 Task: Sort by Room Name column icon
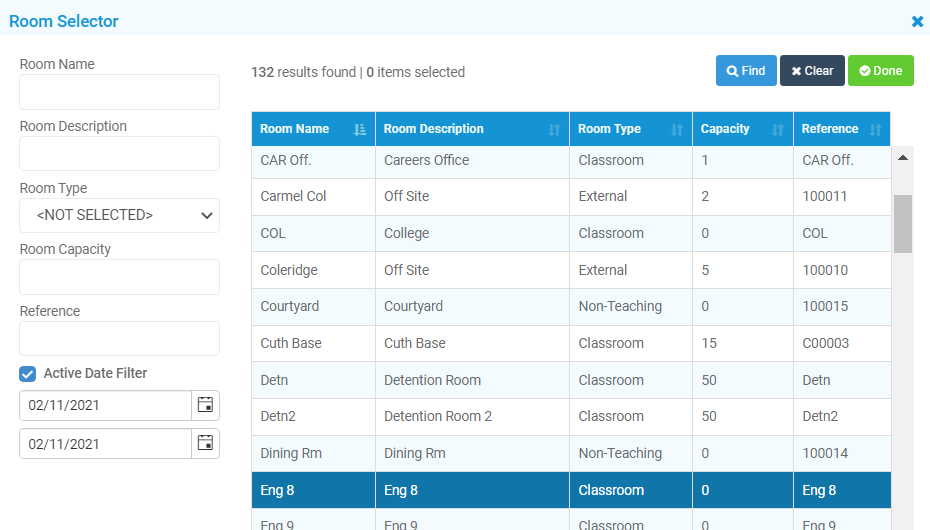click(359, 129)
